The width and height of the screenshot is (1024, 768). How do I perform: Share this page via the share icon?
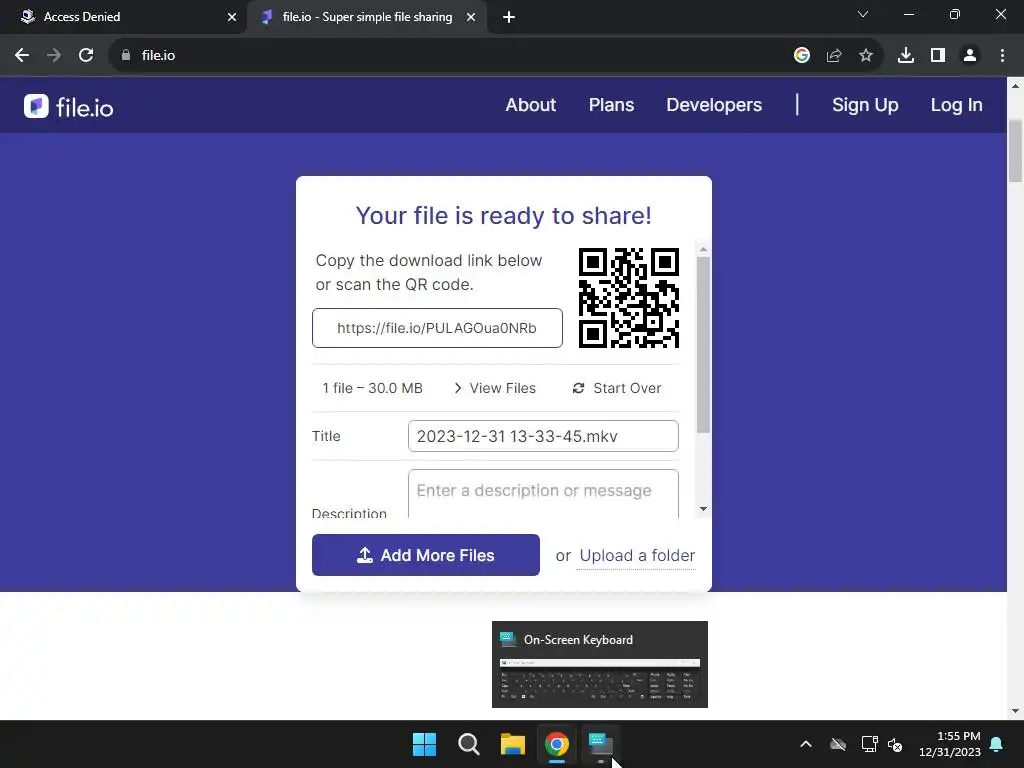pyautogui.click(x=834, y=56)
